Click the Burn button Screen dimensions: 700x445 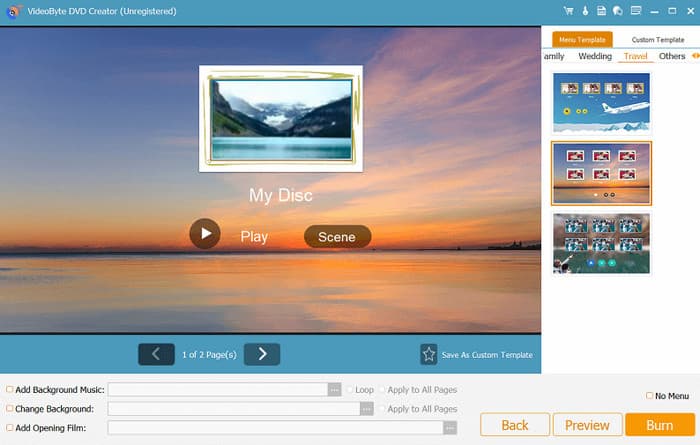(x=660, y=425)
